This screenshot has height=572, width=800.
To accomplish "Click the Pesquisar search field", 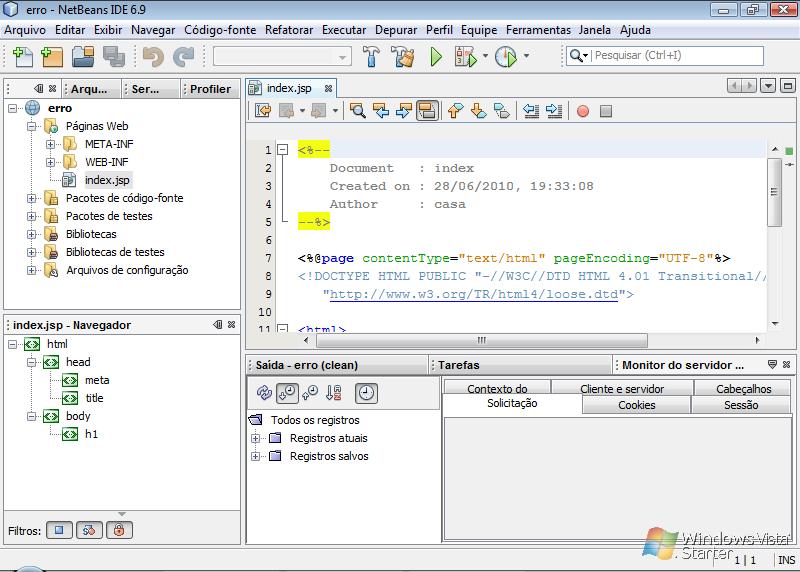I will tap(678, 55).
